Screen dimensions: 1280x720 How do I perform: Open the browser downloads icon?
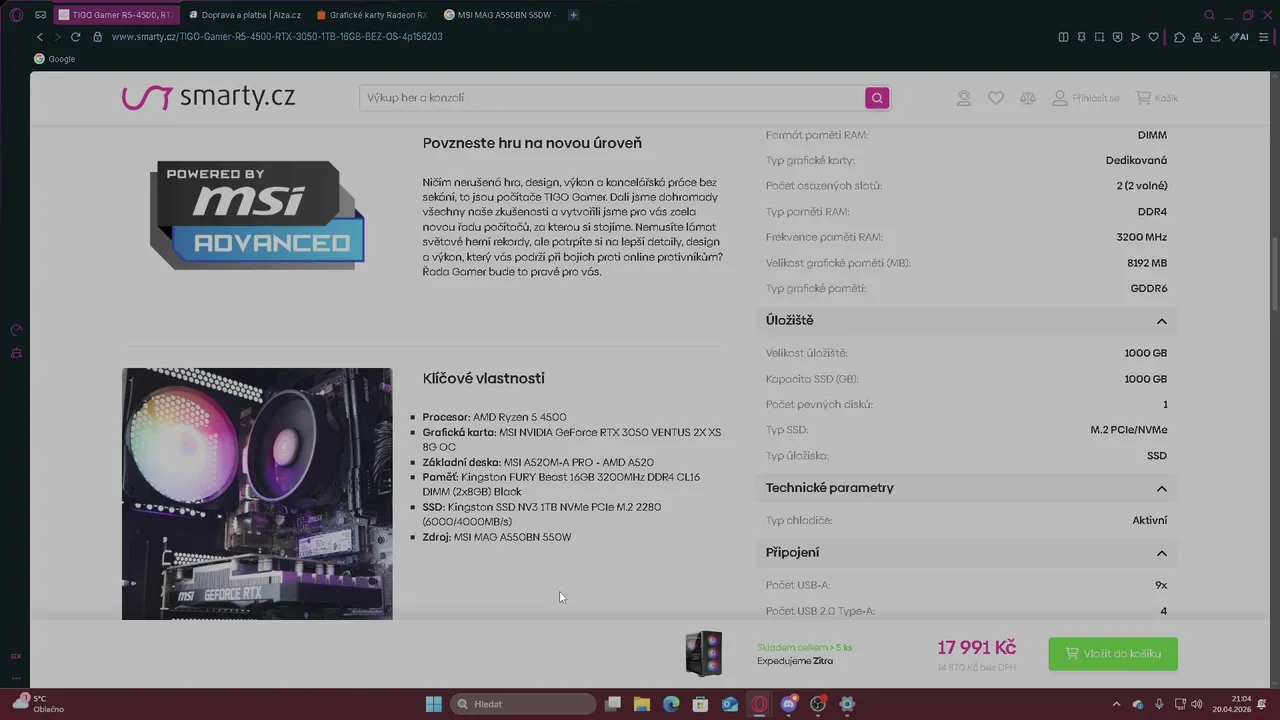pos(1215,37)
